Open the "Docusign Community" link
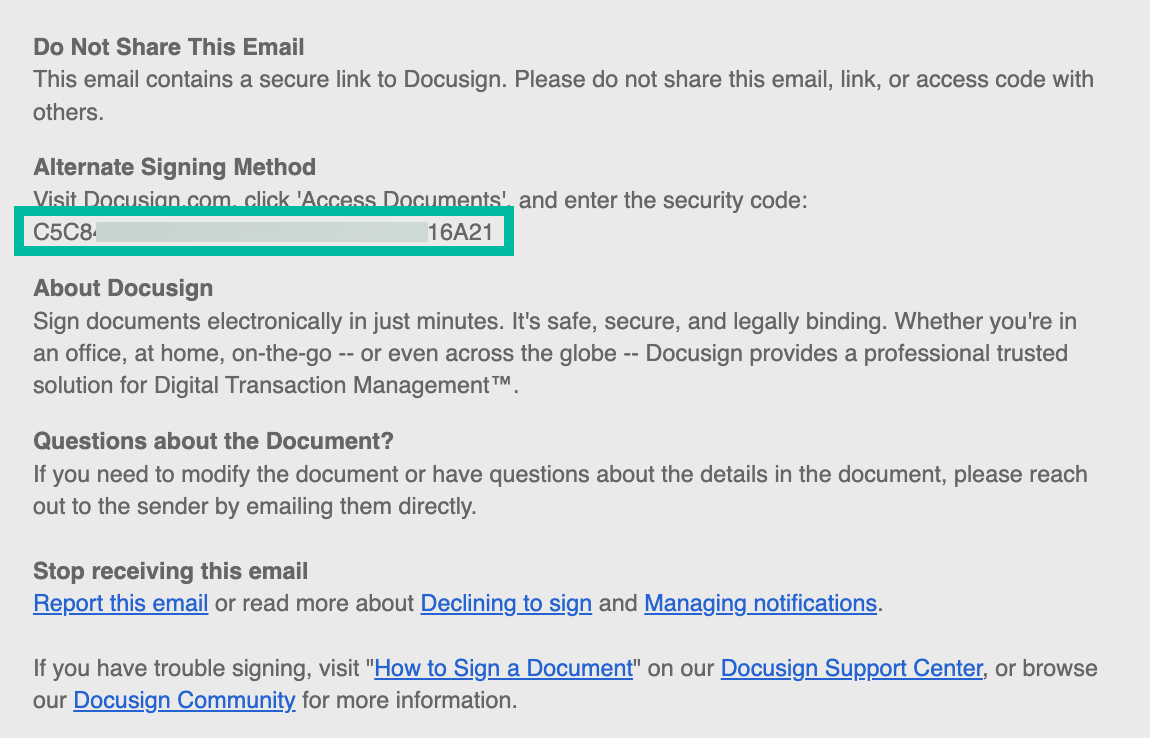1150x738 pixels. click(184, 700)
